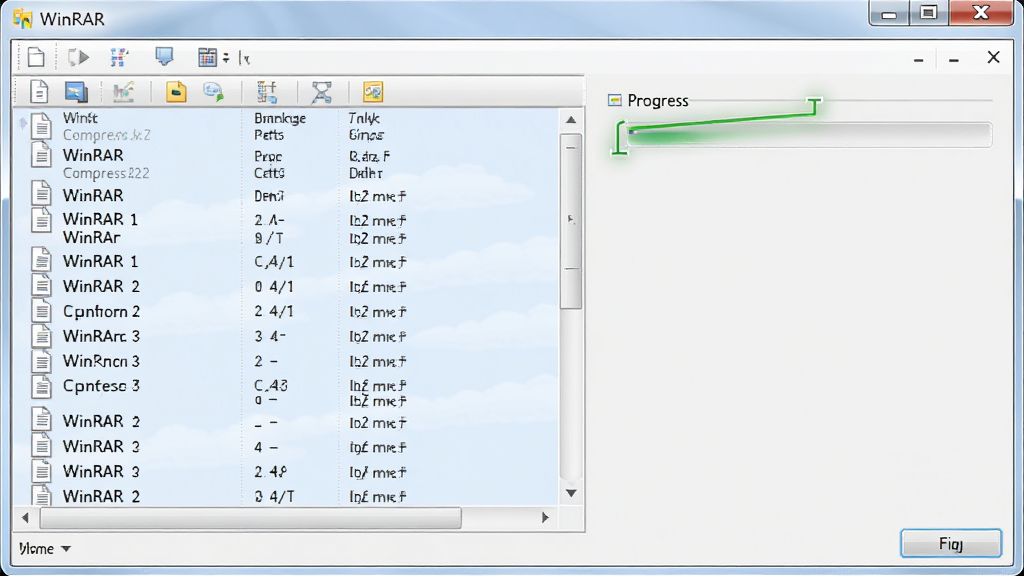Click the Bmnkge column header text
This screenshot has height=576, width=1024.
point(280,118)
